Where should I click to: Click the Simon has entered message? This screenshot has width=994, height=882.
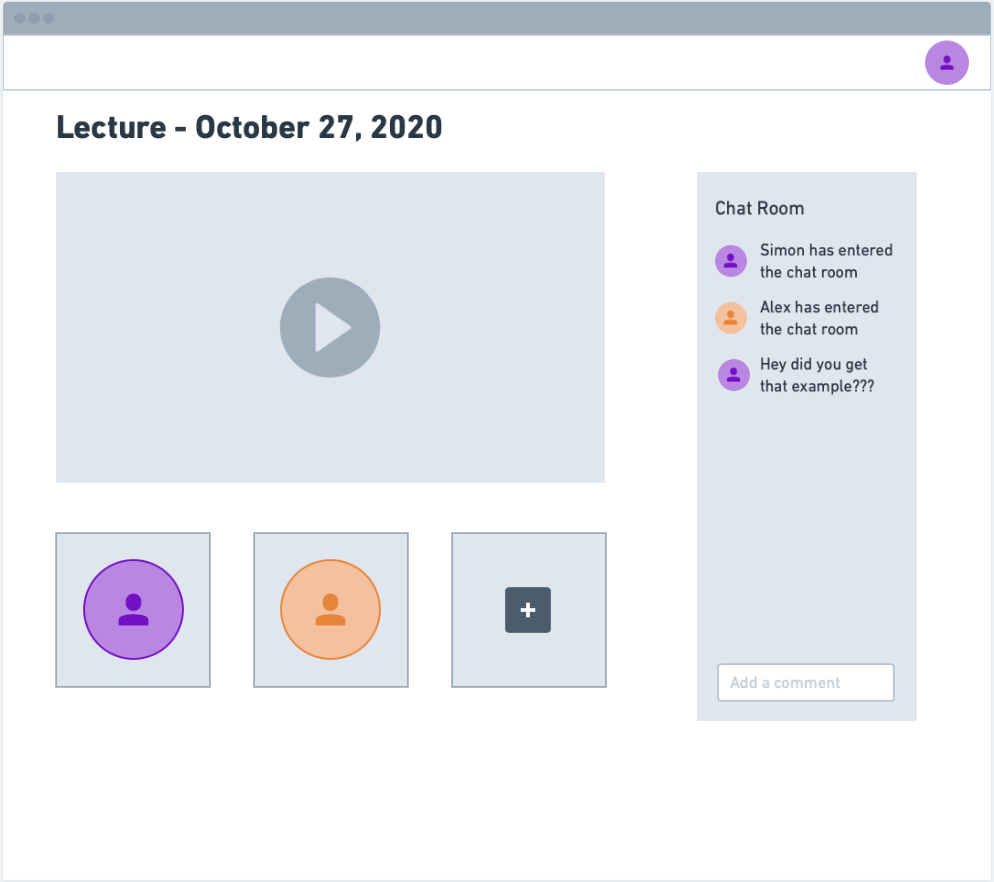pos(827,261)
